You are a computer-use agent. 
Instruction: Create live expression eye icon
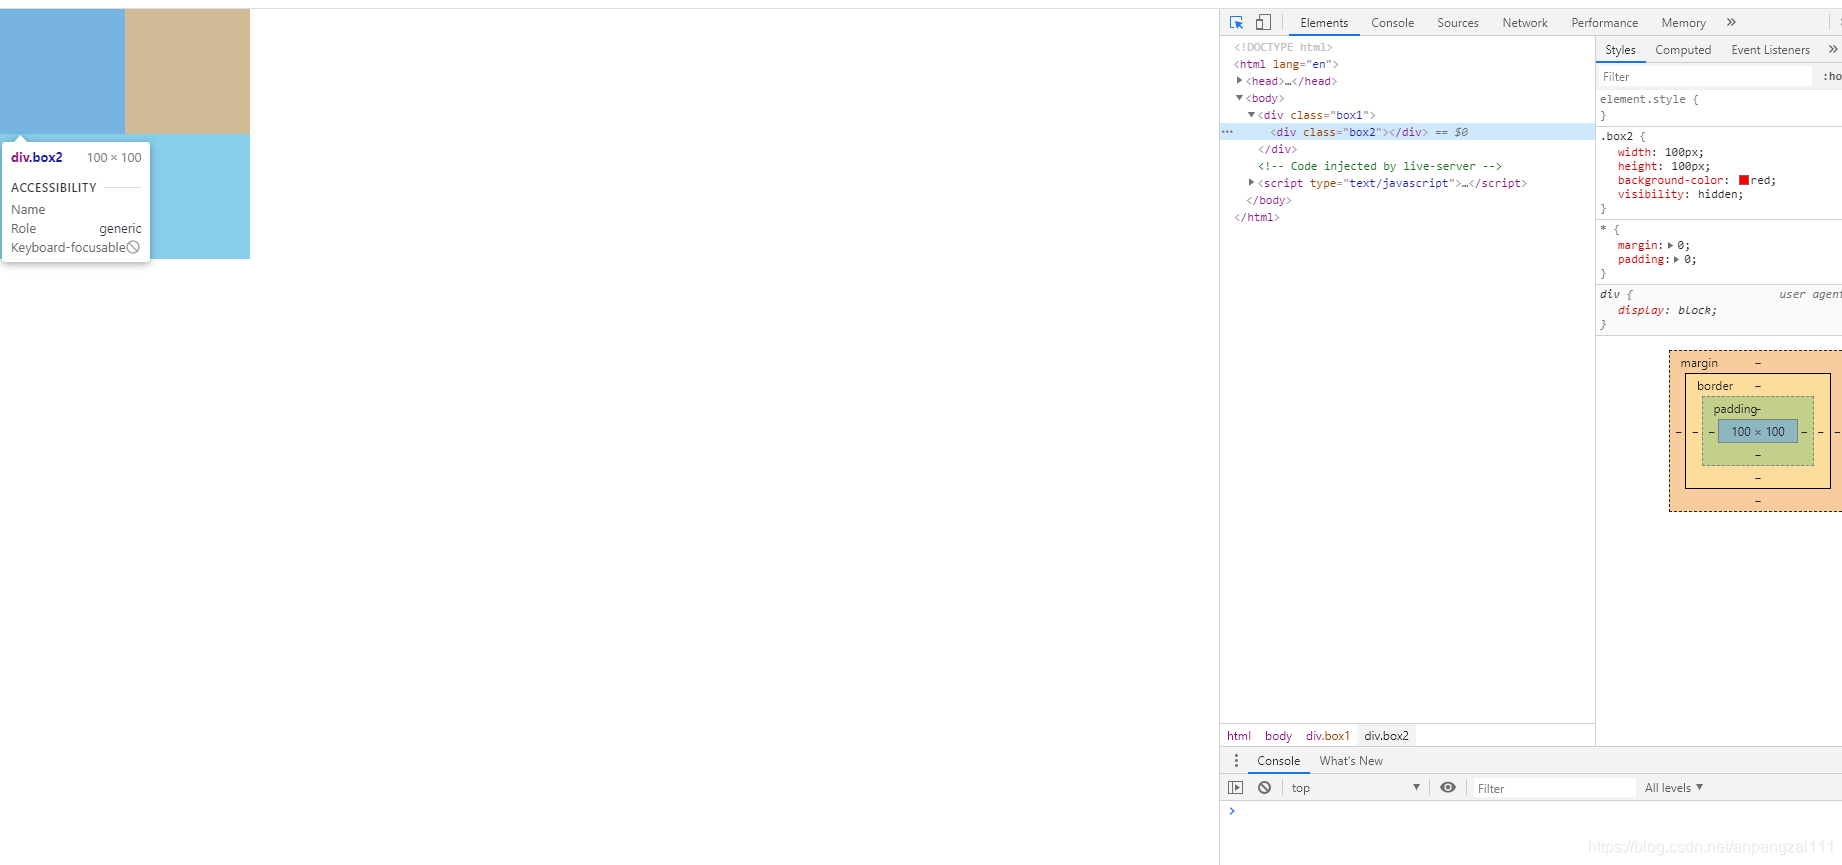pyautogui.click(x=1448, y=788)
